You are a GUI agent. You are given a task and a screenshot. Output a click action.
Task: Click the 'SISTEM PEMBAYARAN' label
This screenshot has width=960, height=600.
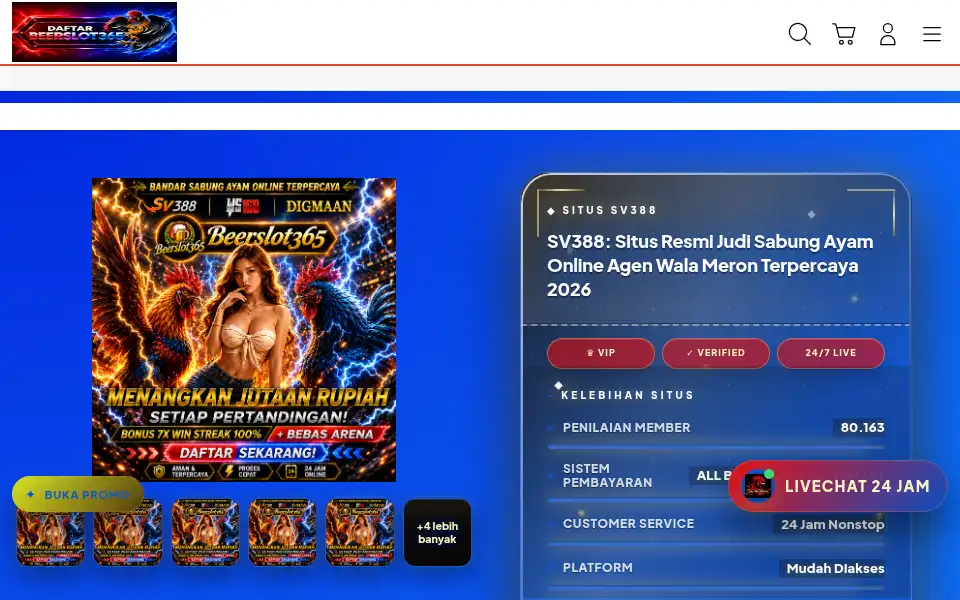coord(607,476)
